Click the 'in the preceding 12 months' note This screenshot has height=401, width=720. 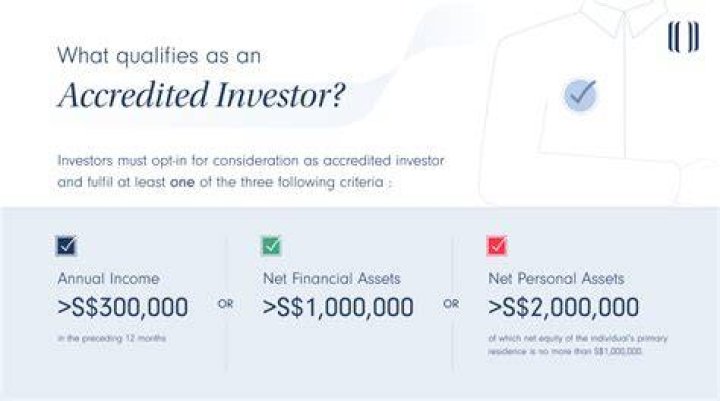112,339
